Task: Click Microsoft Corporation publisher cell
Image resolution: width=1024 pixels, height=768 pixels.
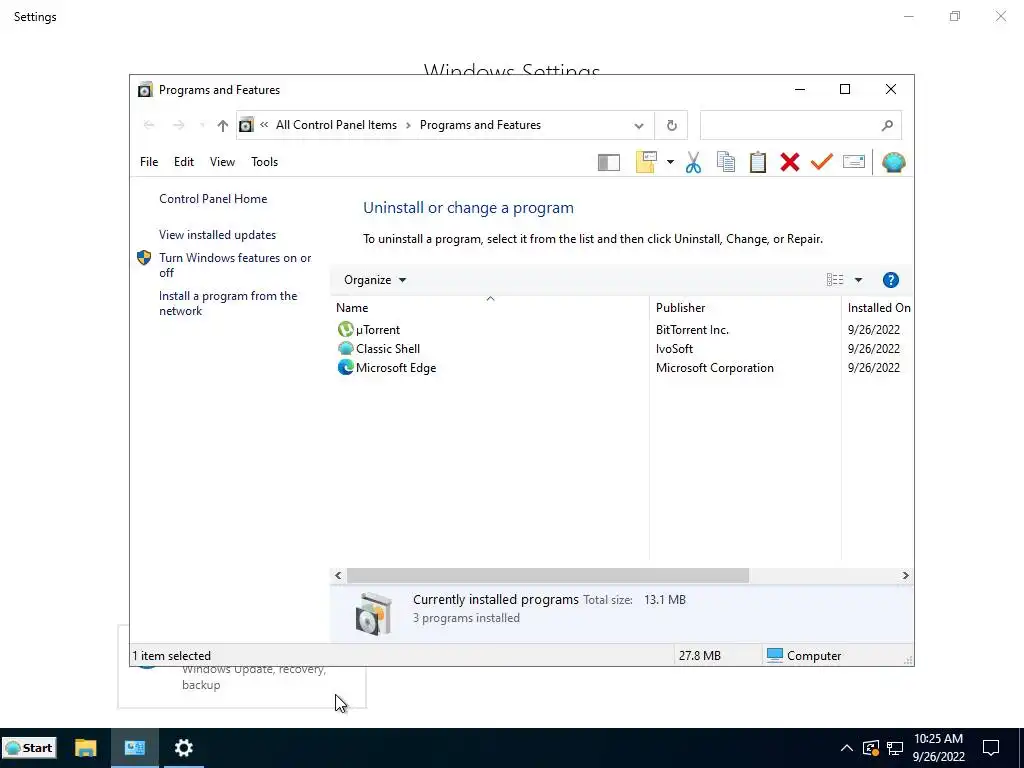Action: click(x=714, y=368)
